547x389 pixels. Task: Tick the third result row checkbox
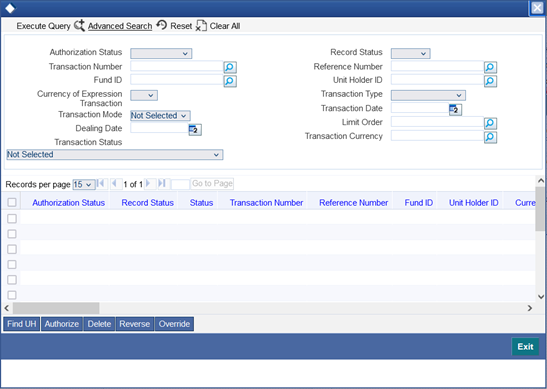(x=12, y=249)
